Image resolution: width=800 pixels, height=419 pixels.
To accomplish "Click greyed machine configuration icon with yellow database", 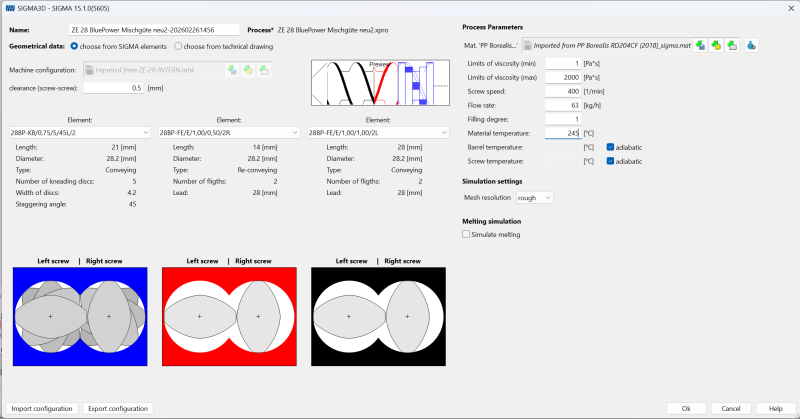I will (248, 70).
